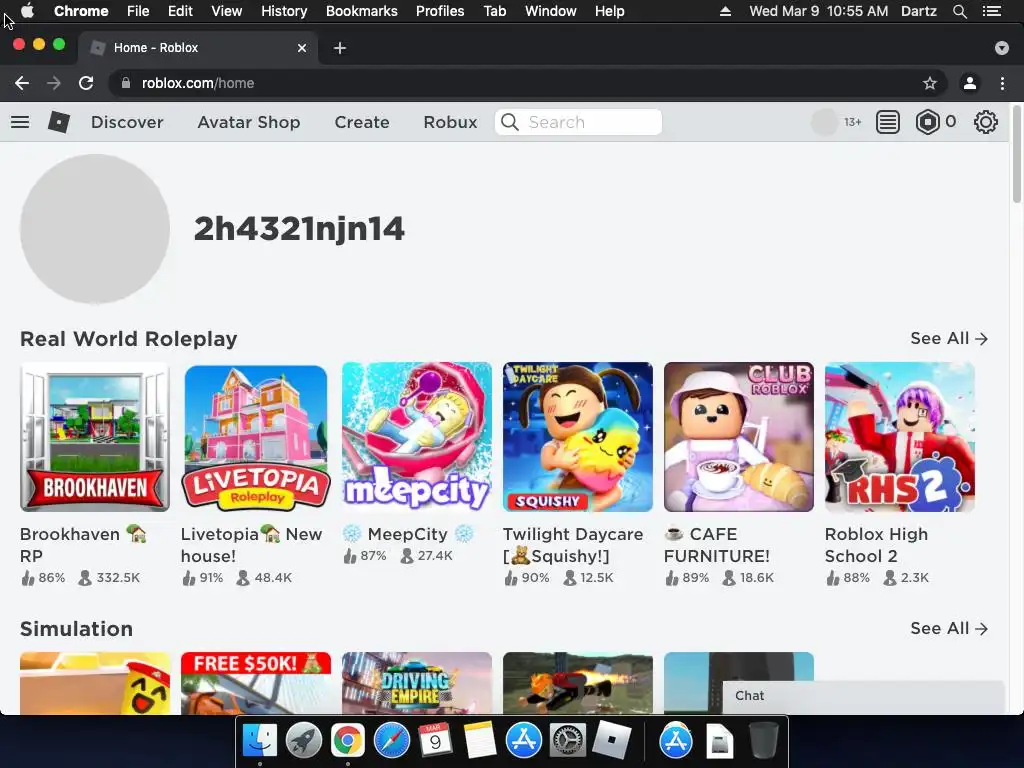This screenshot has width=1024, height=768.
Task: Open Safari from the dock
Action: coord(391,741)
